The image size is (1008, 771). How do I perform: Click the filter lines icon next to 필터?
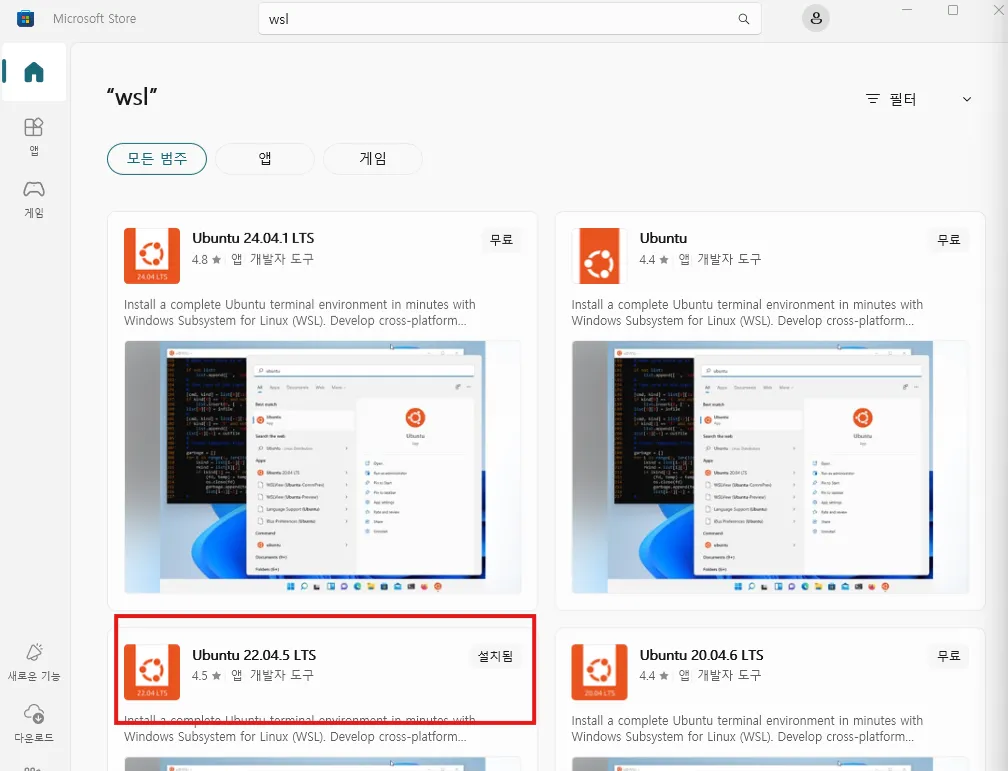872,98
